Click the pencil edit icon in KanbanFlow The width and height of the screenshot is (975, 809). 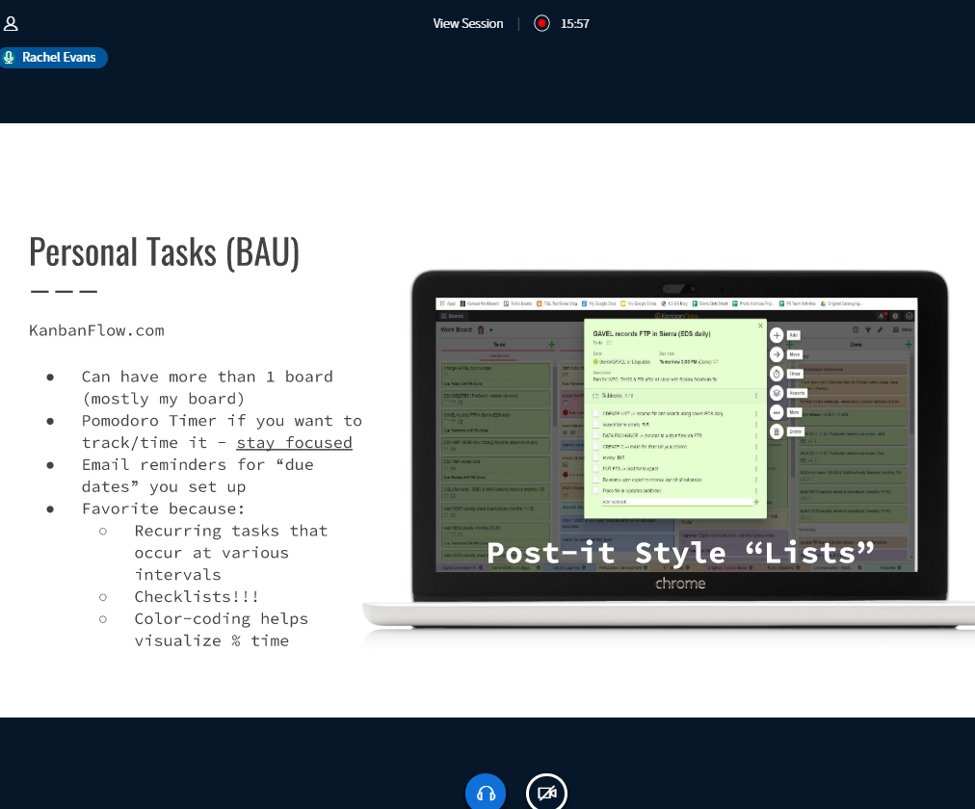tap(880, 330)
